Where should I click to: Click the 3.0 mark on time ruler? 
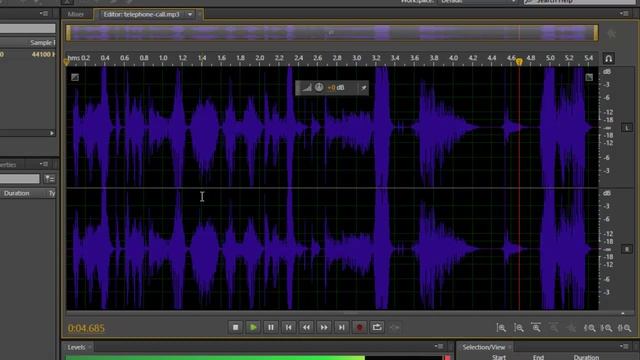click(x=357, y=58)
